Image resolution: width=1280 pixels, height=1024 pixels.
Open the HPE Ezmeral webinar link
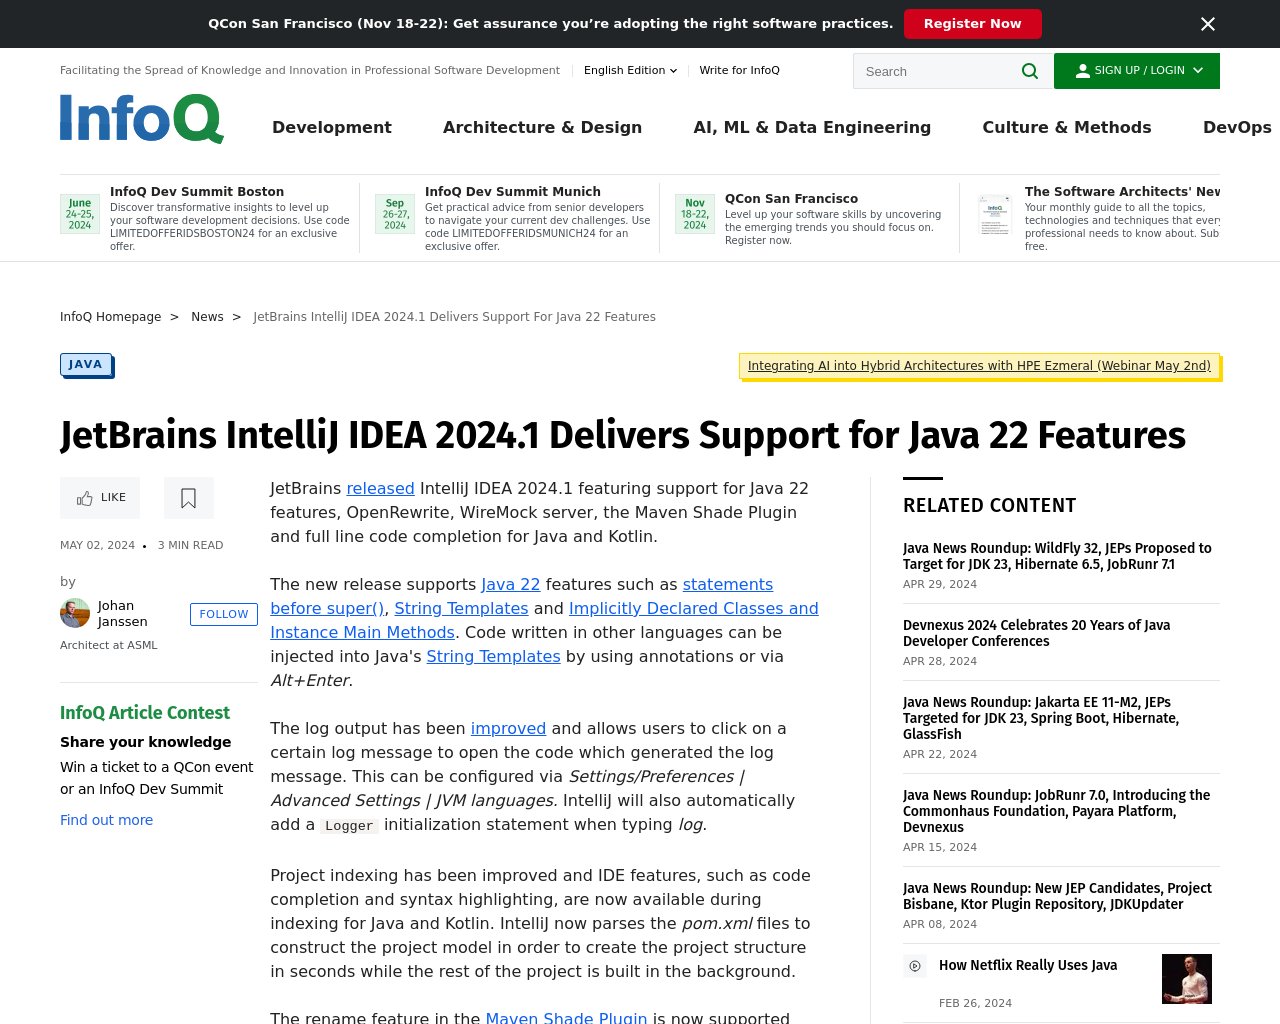coord(979,366)
